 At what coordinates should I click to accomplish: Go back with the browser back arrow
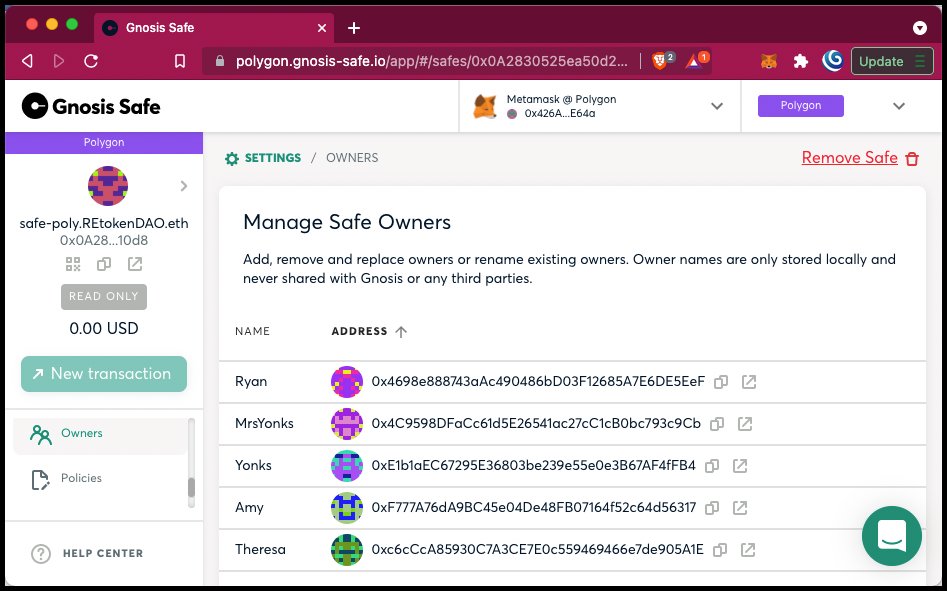point(27,61)
